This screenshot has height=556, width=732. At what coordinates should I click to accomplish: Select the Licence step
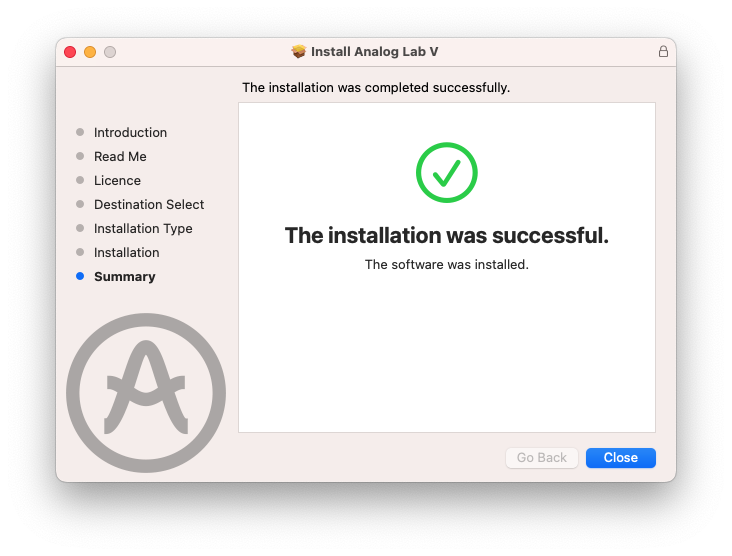point(117,181)
